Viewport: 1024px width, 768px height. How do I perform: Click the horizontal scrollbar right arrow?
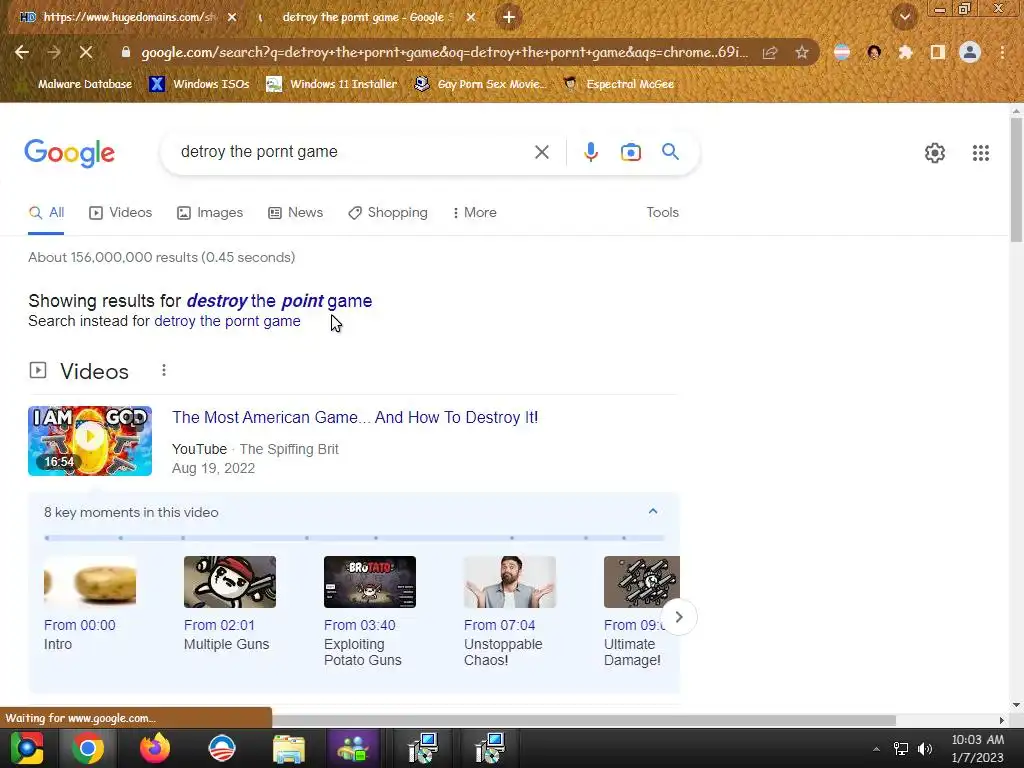pyautogui.click(x=1002, y=720)
